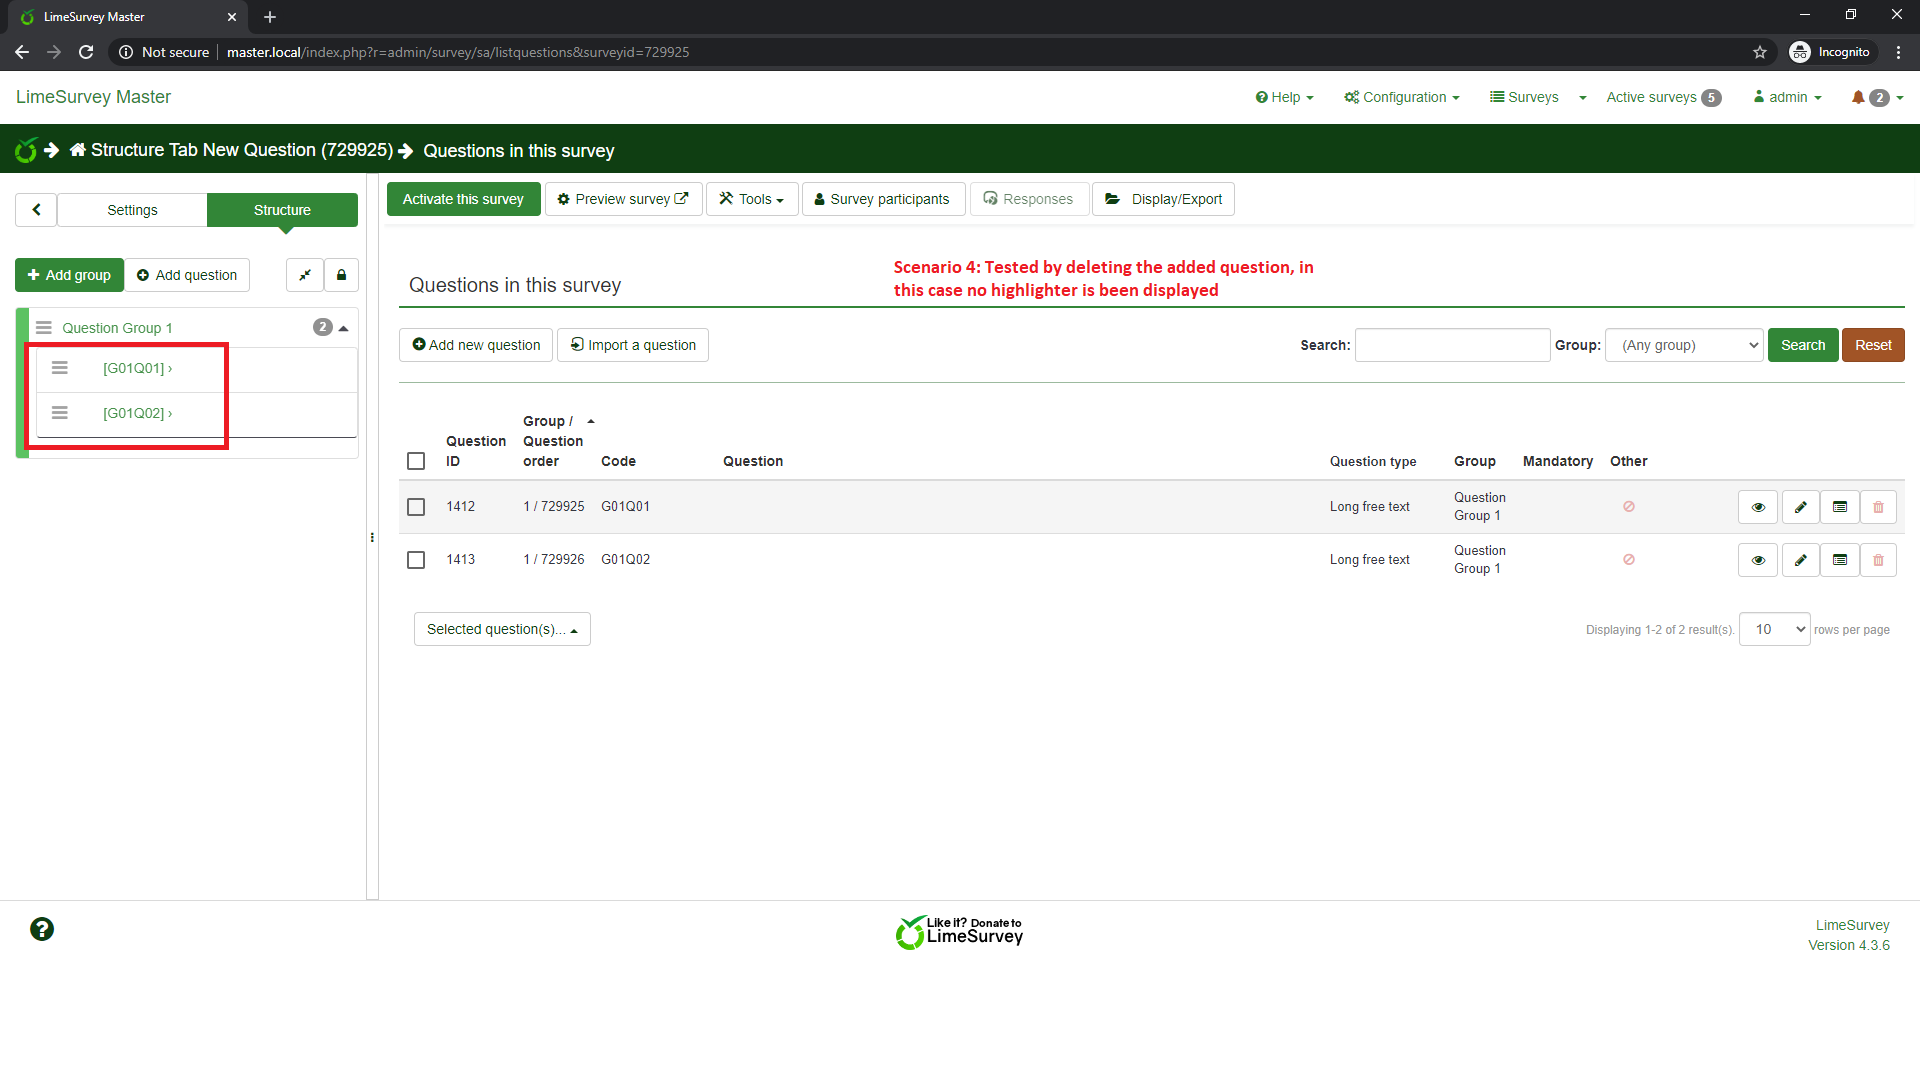Check the checkbox for question 1413

pos(417,562)
